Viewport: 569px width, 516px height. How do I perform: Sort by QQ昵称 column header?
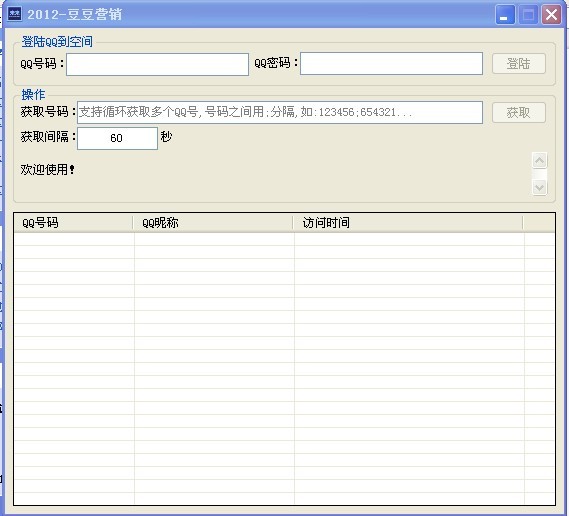click(x=213, y=223)
